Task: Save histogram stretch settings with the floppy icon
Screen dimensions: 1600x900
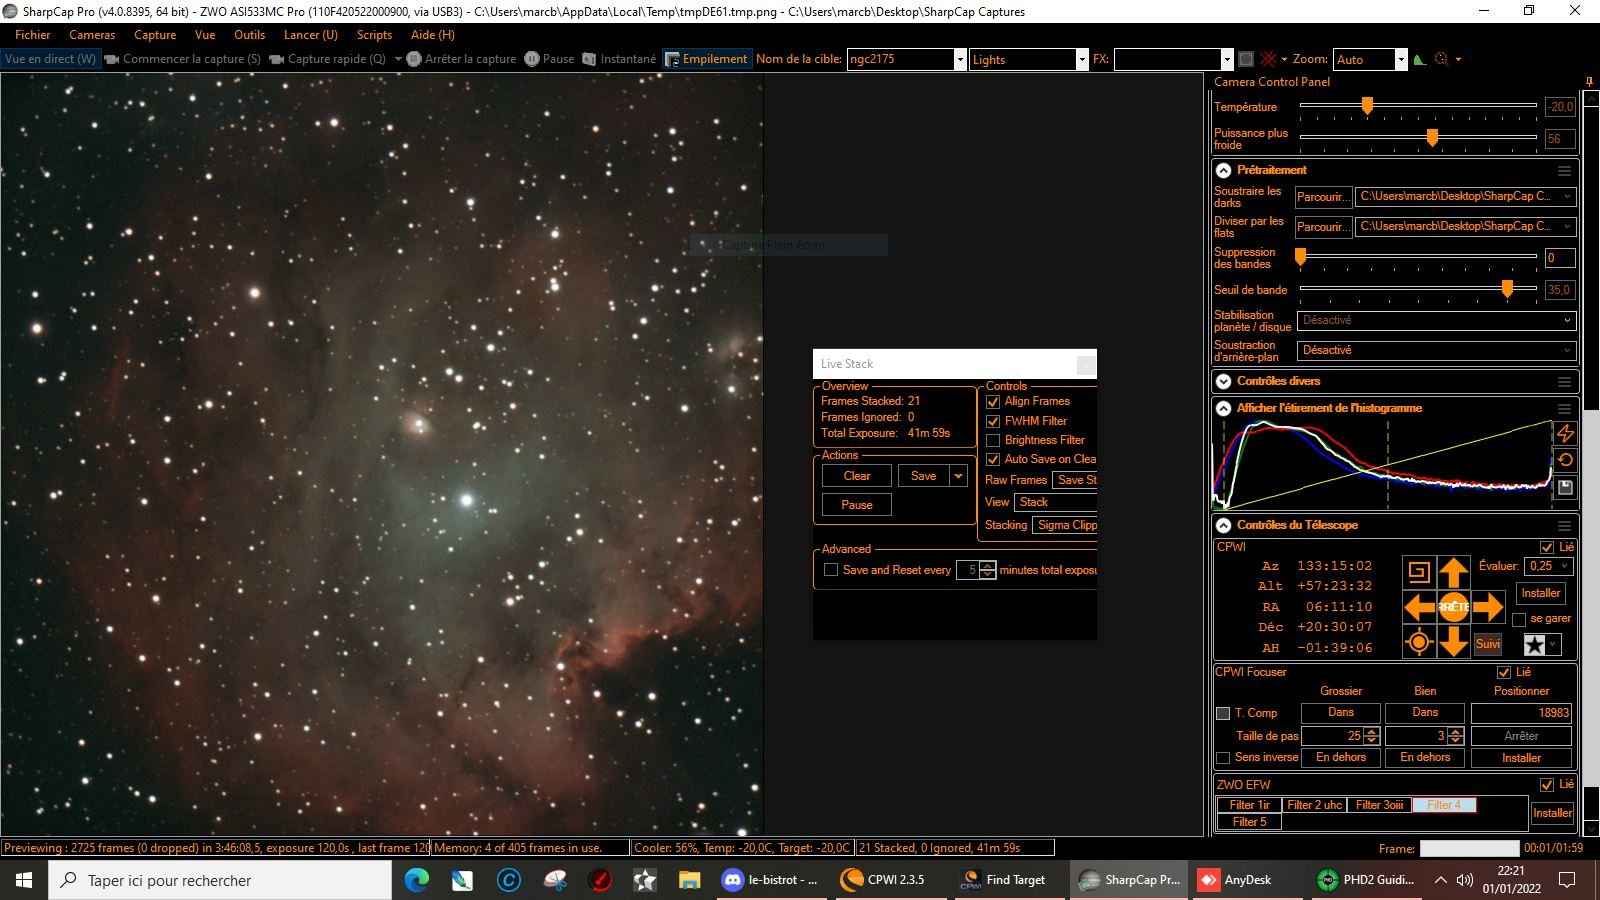Action: tap(1565, 487)
